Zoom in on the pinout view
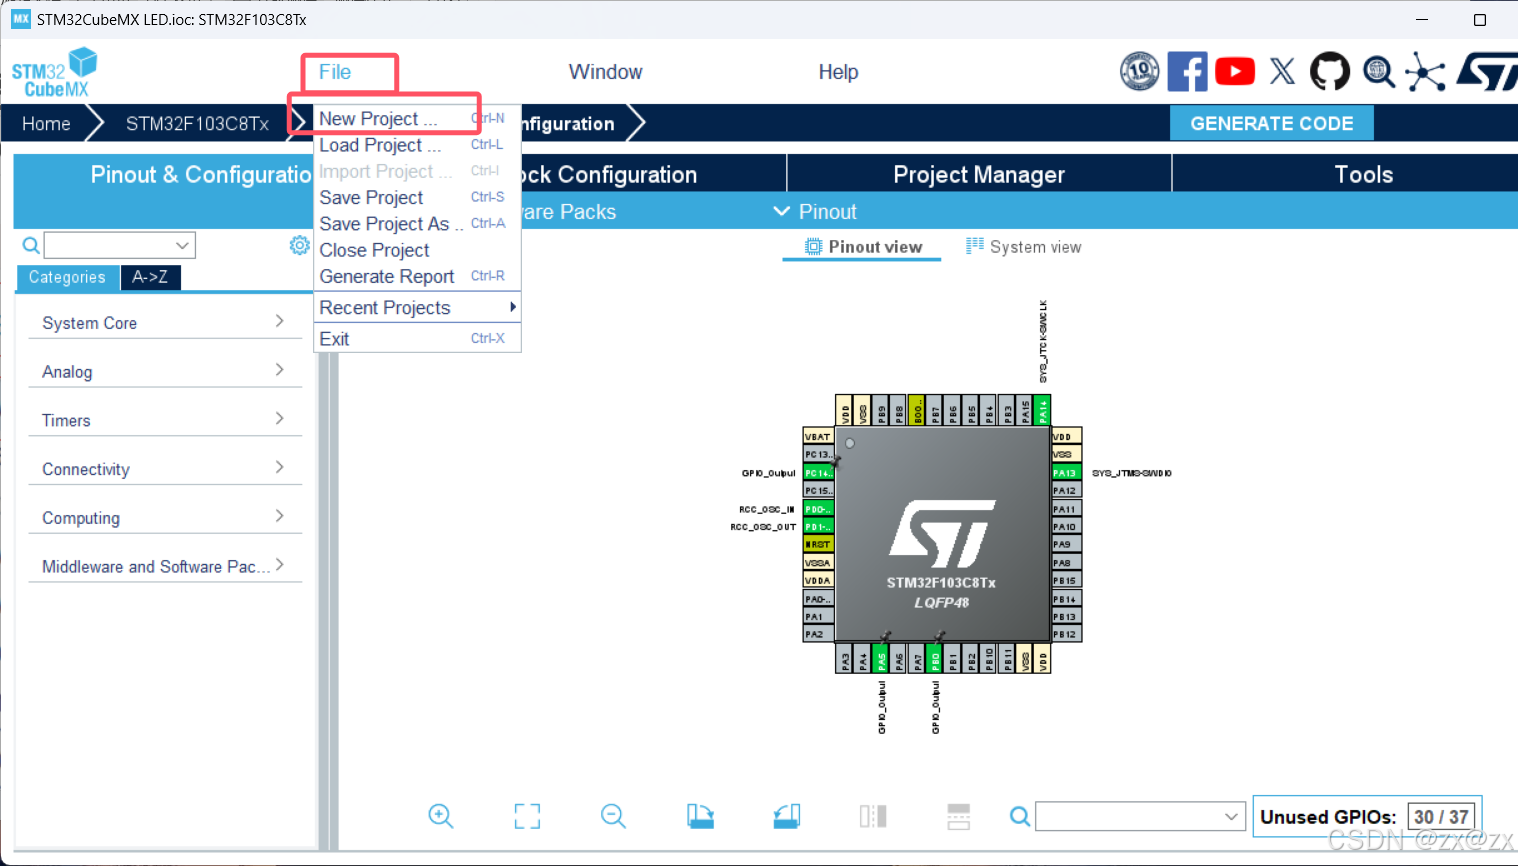Viewport: 1518px width, 866px height. pos(441,816)
